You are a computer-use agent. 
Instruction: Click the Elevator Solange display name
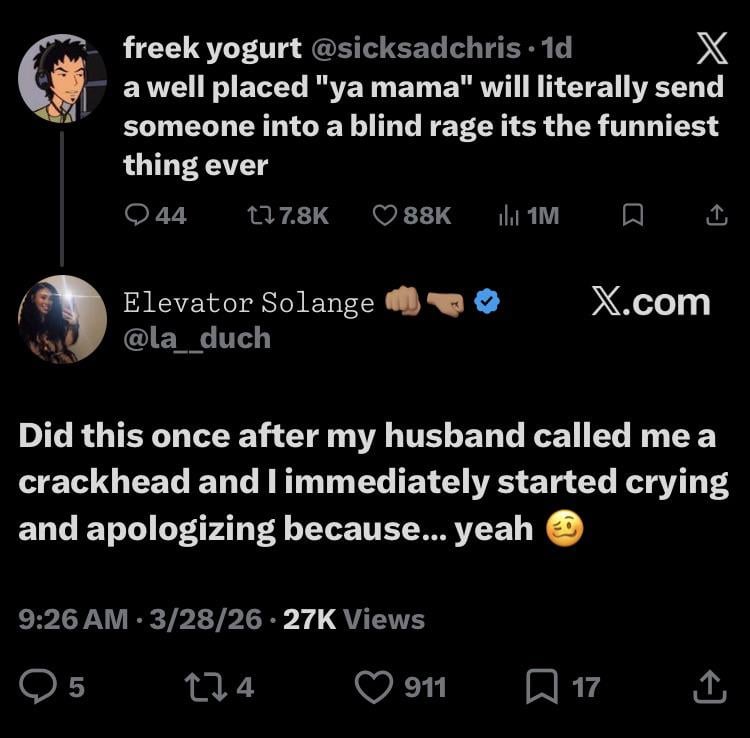[x=248, y=303]
